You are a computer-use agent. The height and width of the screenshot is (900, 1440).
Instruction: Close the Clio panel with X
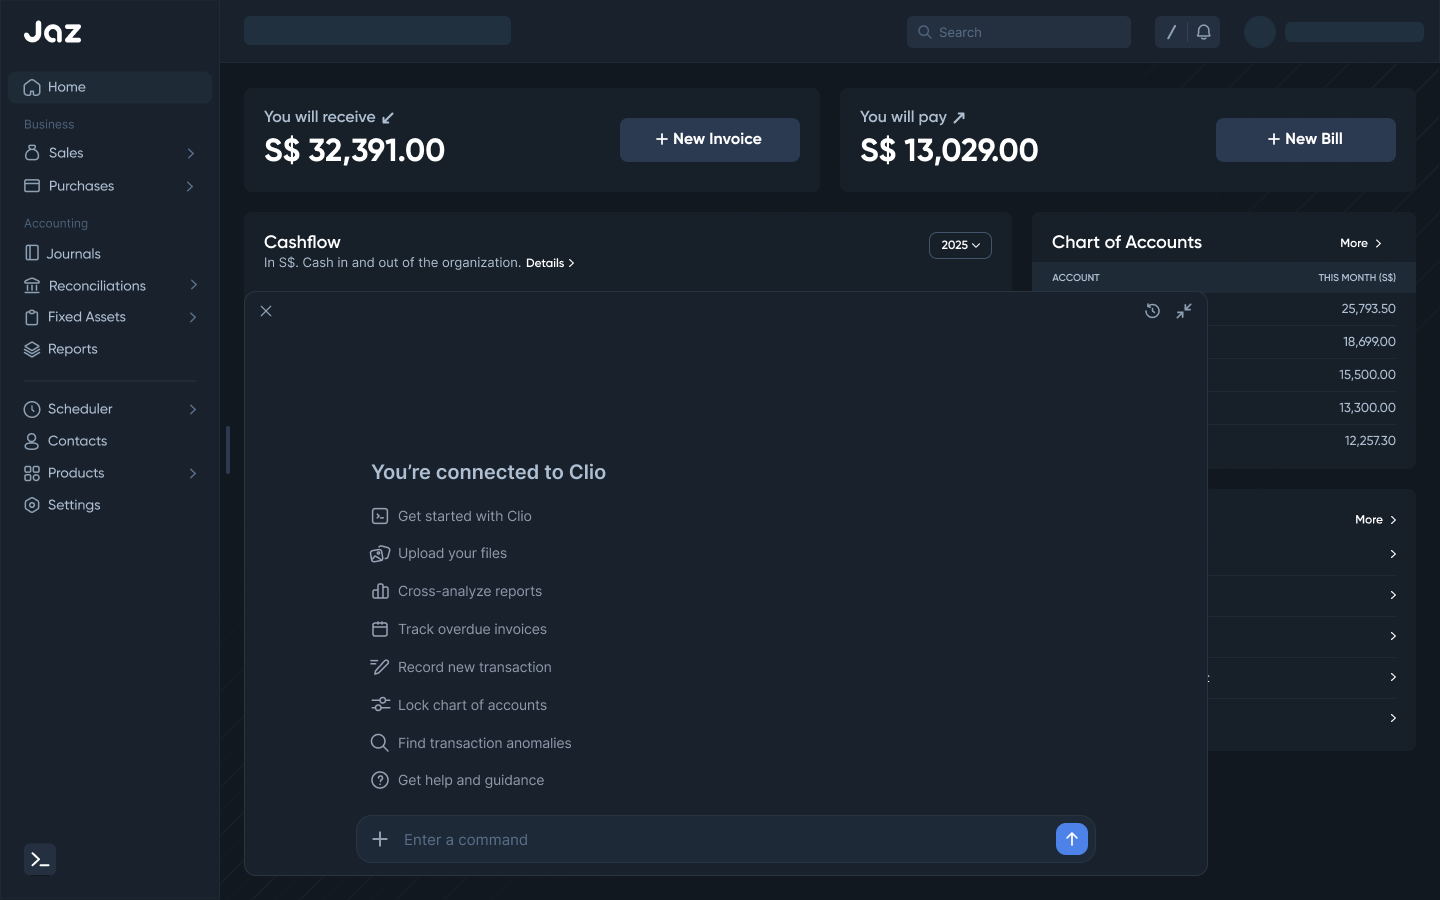(x=266, y=311)
